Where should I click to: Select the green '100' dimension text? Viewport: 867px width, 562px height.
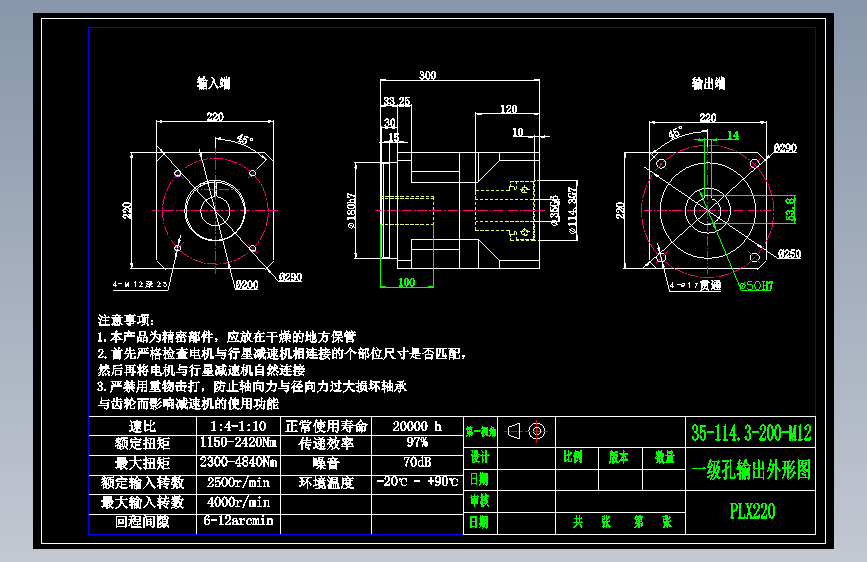406,282
